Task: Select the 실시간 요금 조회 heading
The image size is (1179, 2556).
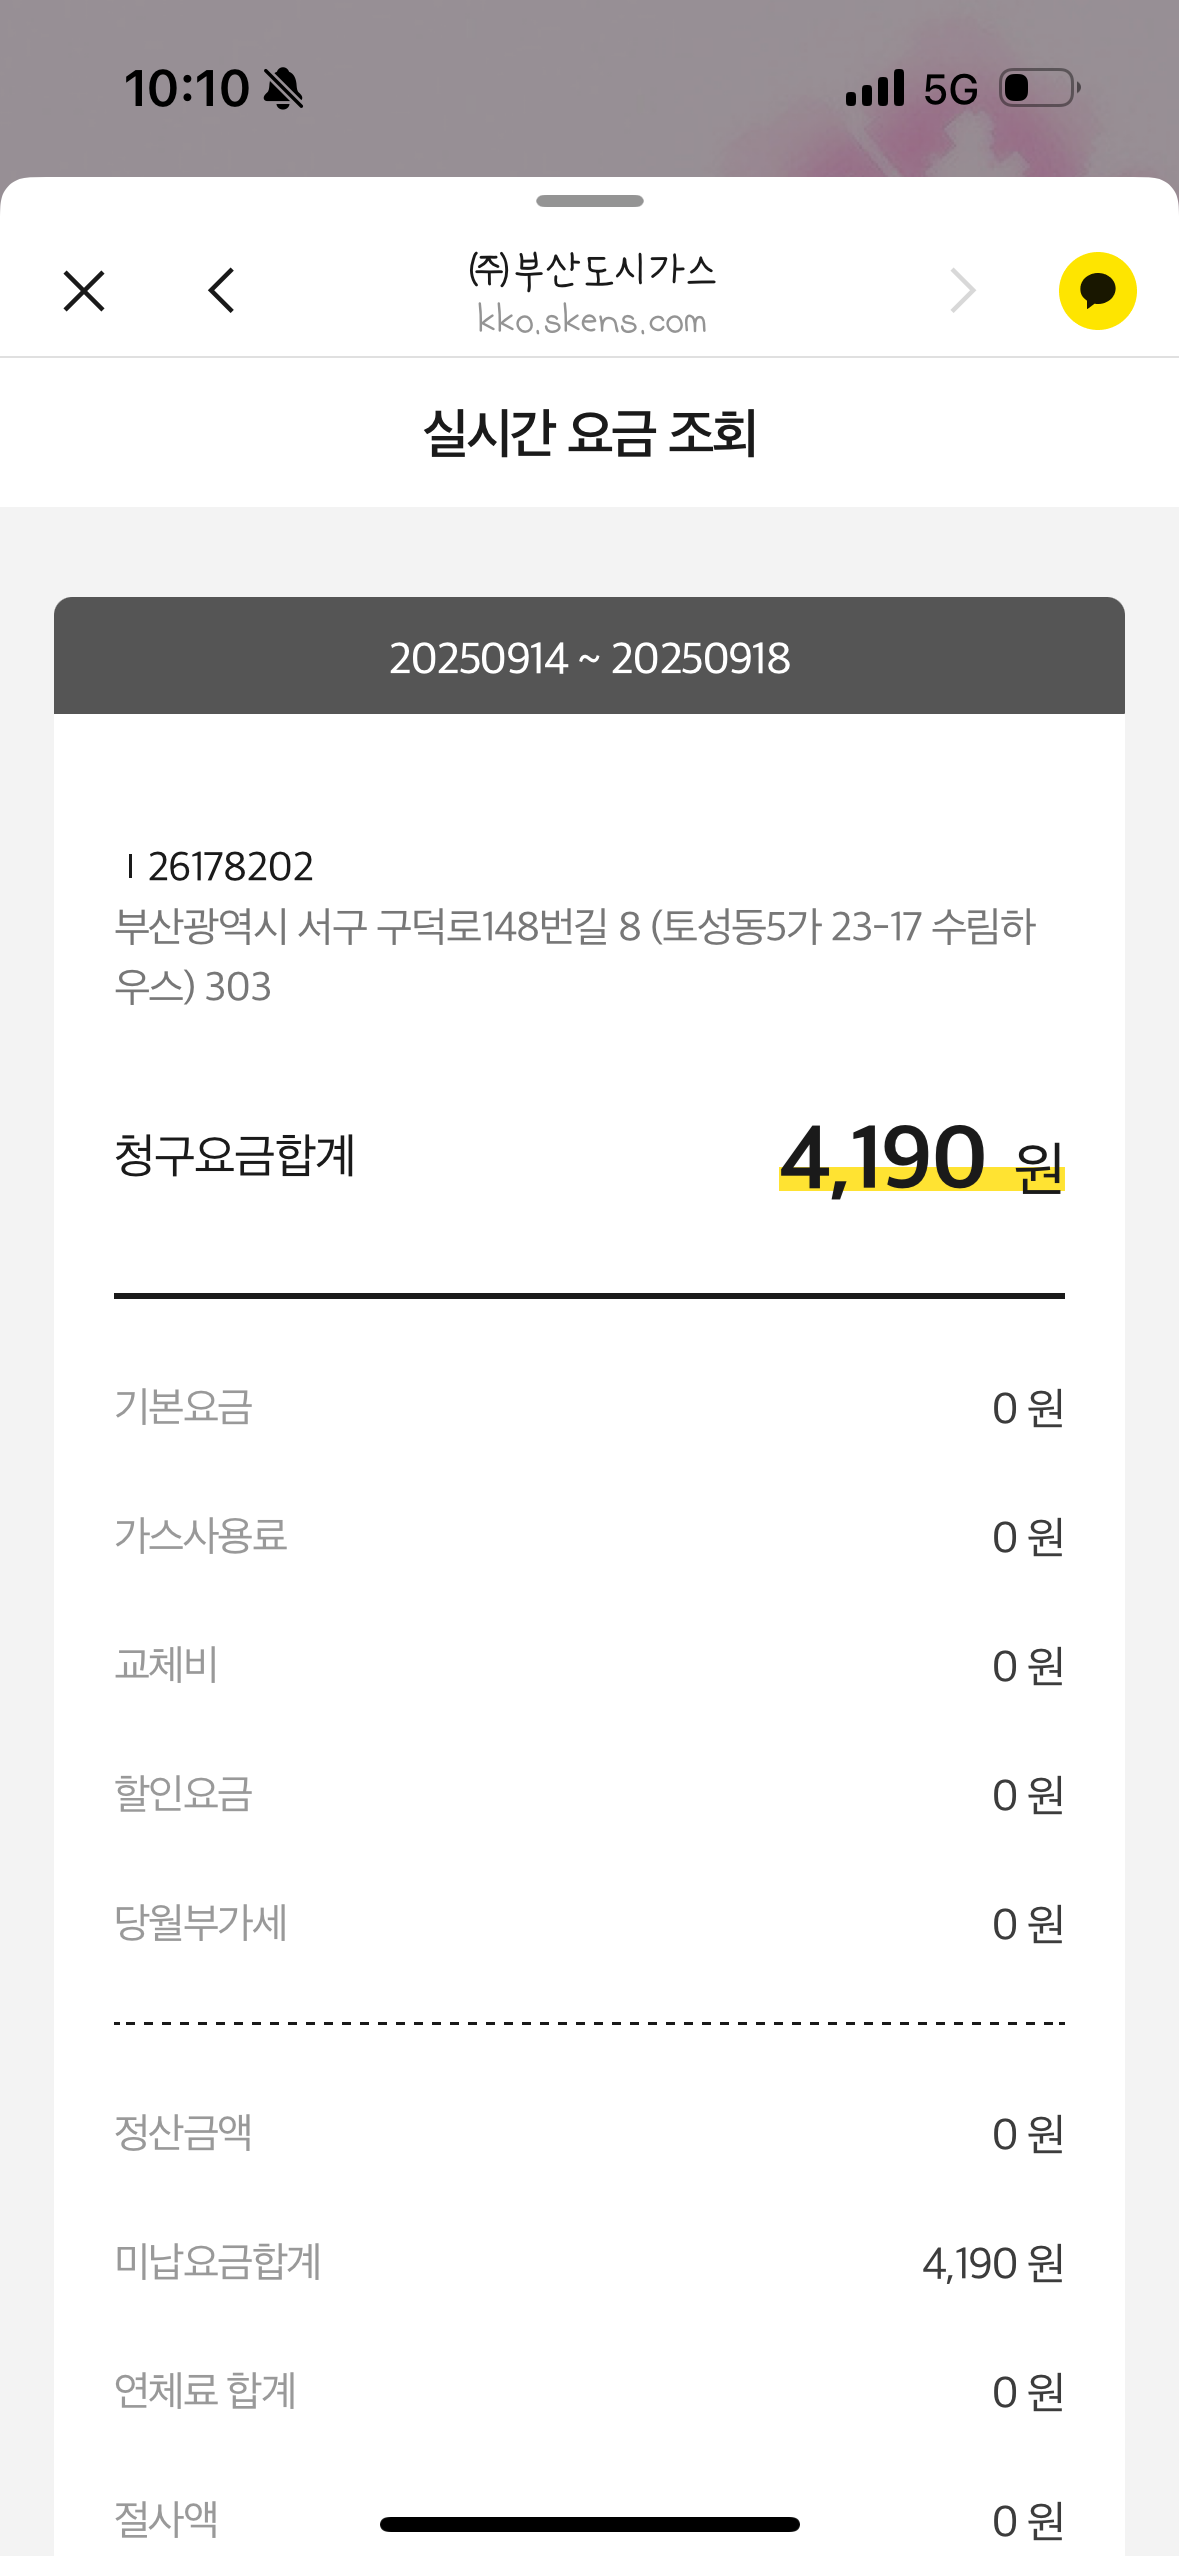Action: click(589, 433)
